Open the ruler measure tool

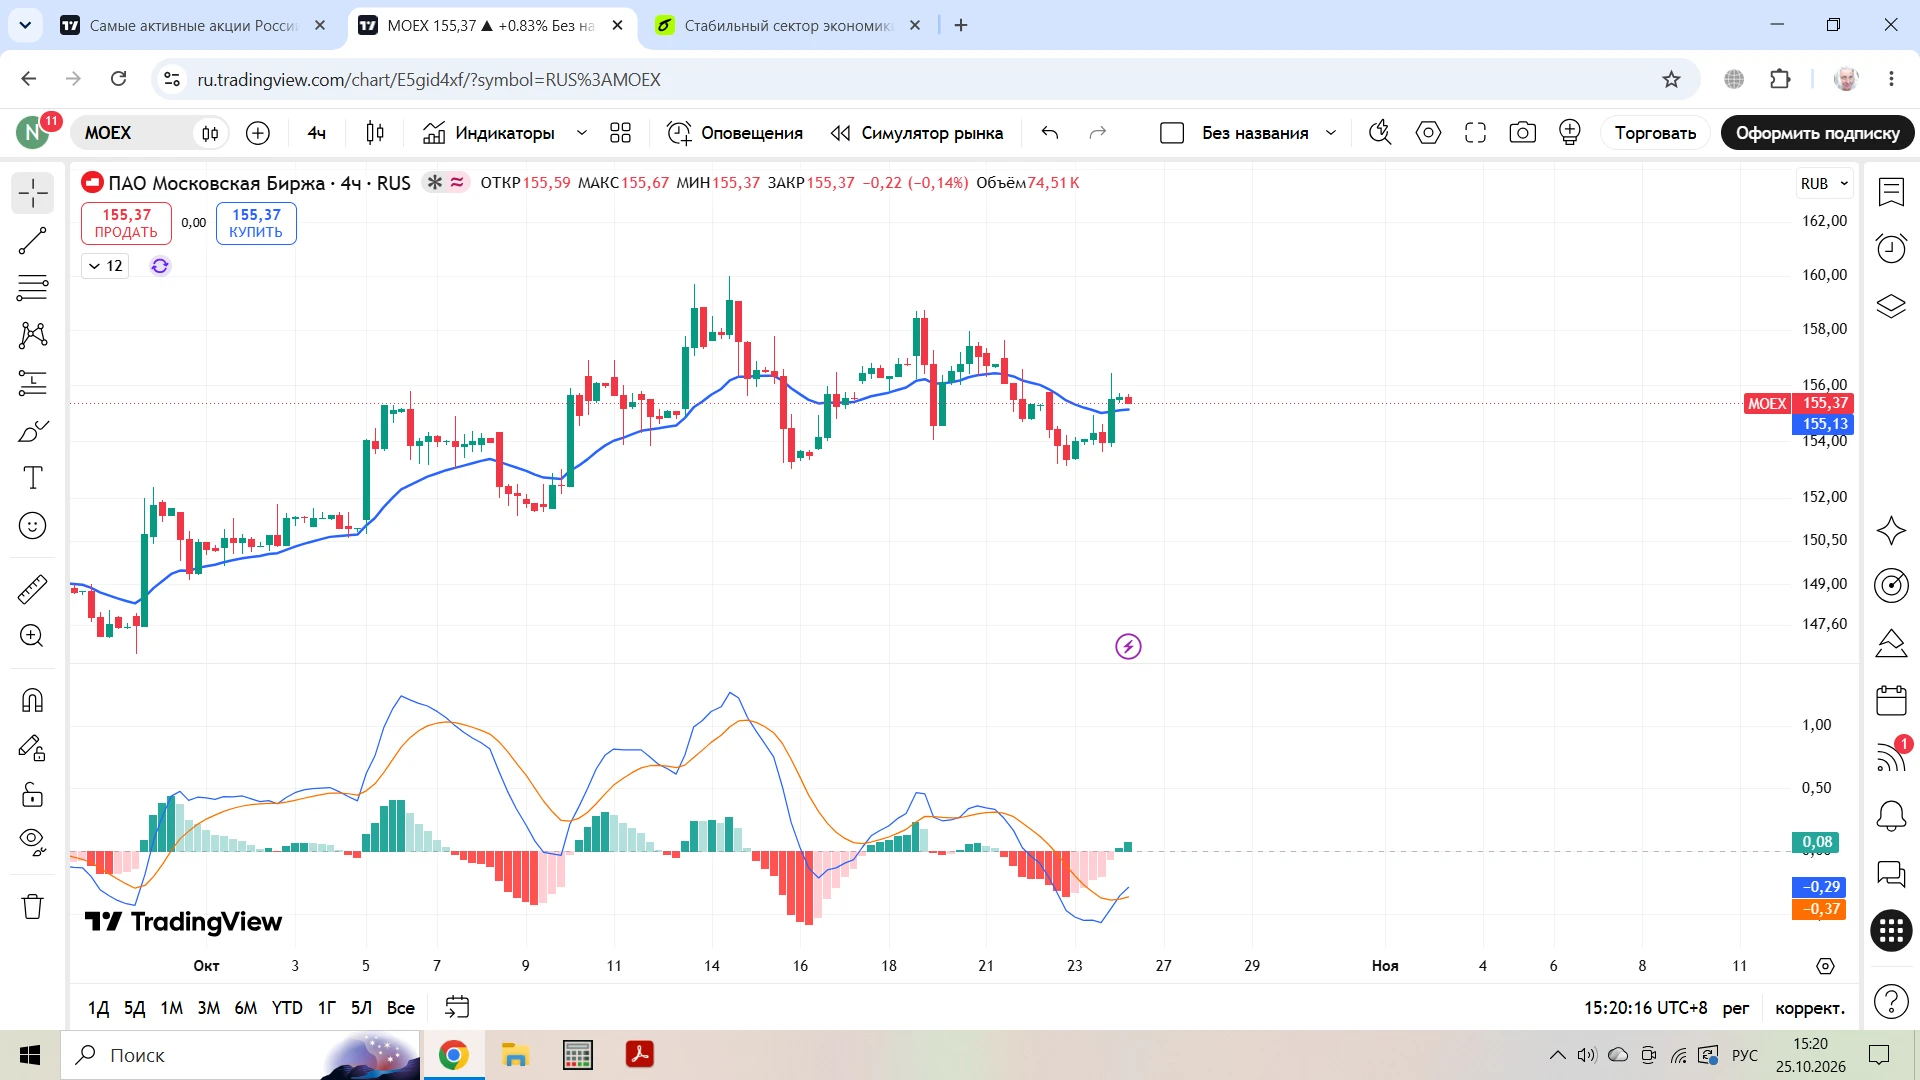tap(33, 589)
